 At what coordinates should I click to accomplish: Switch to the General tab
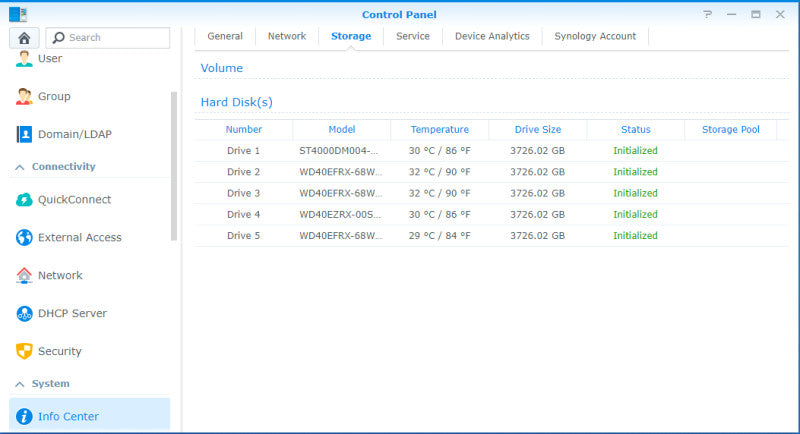[225, 36]
